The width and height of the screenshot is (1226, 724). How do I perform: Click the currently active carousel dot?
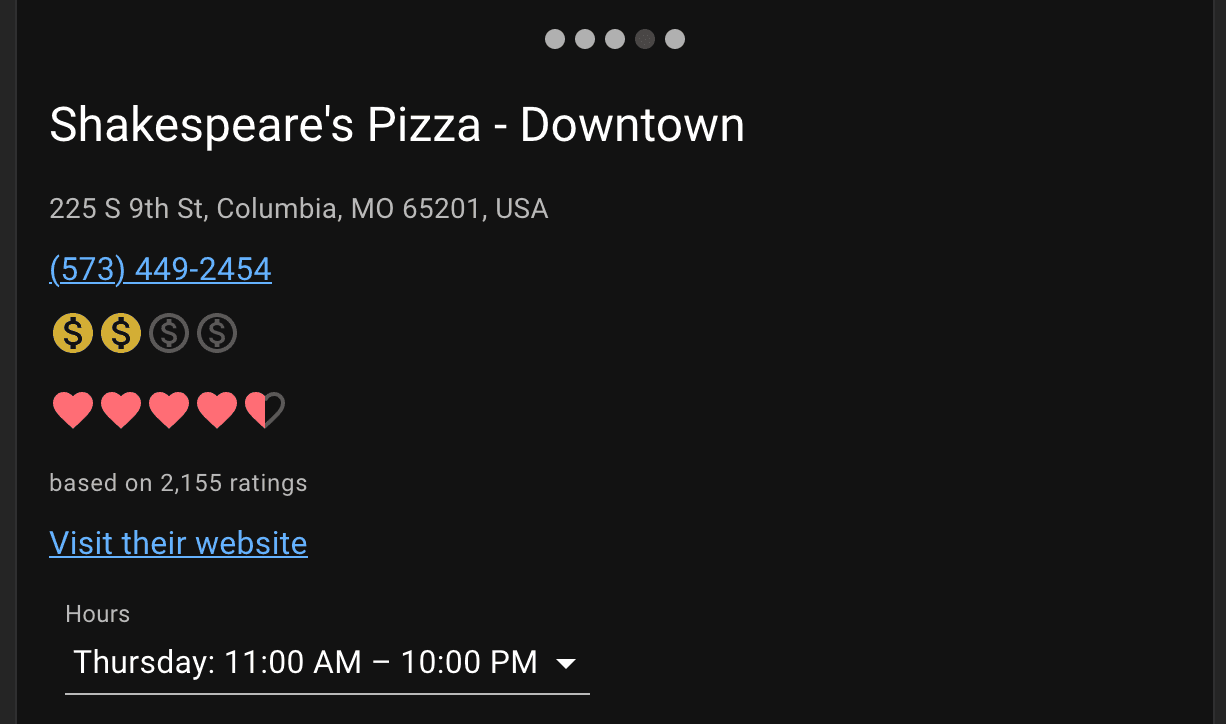[645, 39]
